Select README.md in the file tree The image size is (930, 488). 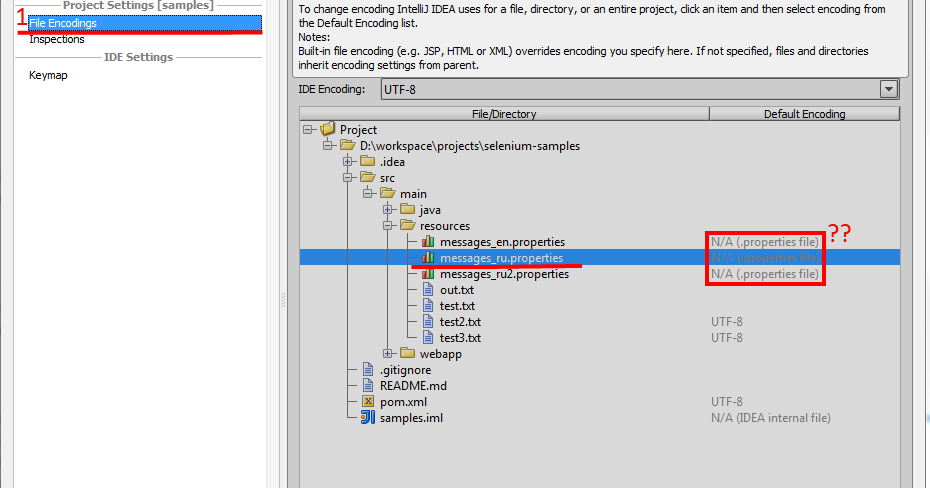tap(413, 386)
